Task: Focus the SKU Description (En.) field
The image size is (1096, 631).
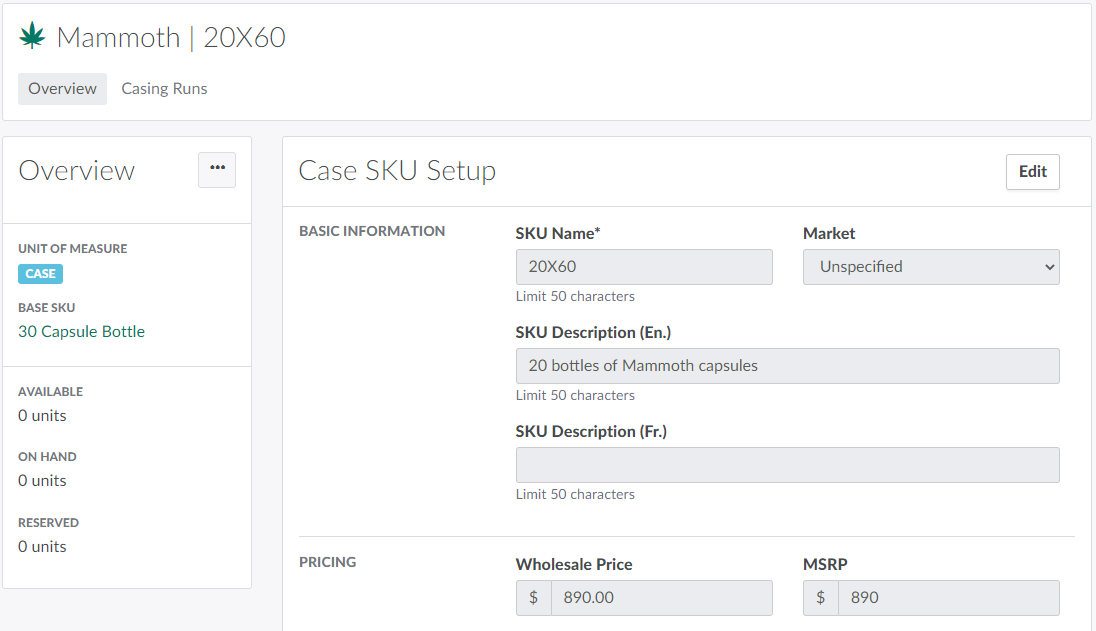Action: 786,366
